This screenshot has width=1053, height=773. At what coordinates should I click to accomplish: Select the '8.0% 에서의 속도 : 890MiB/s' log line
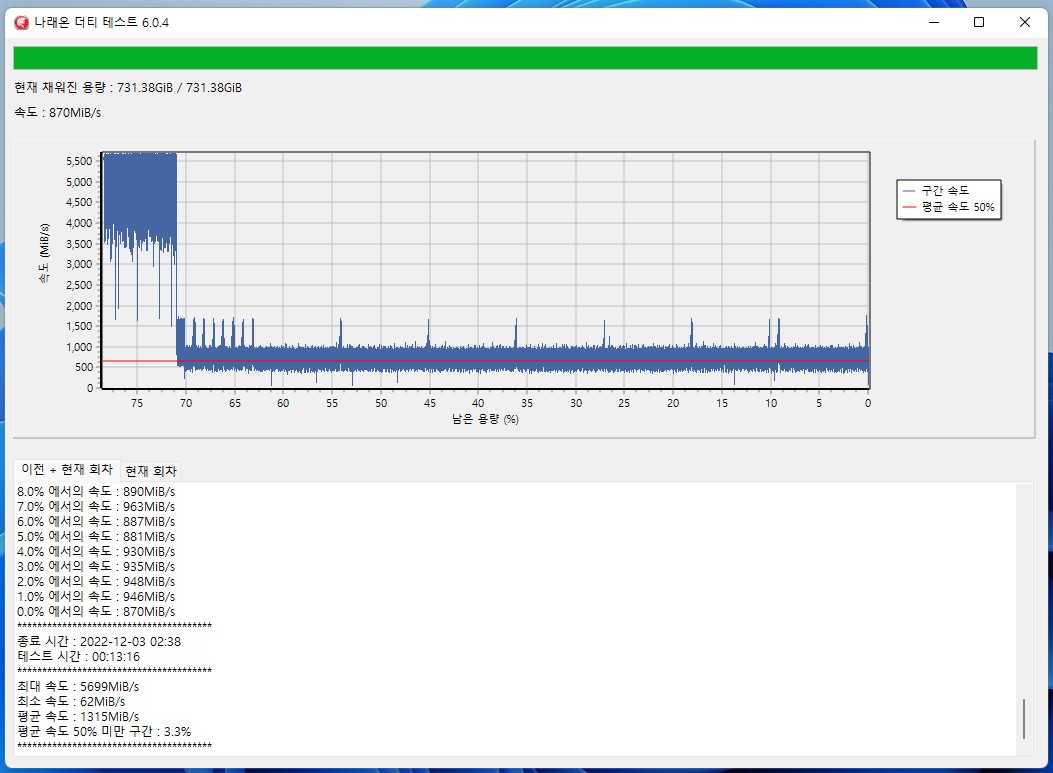(x=96, y=492)
